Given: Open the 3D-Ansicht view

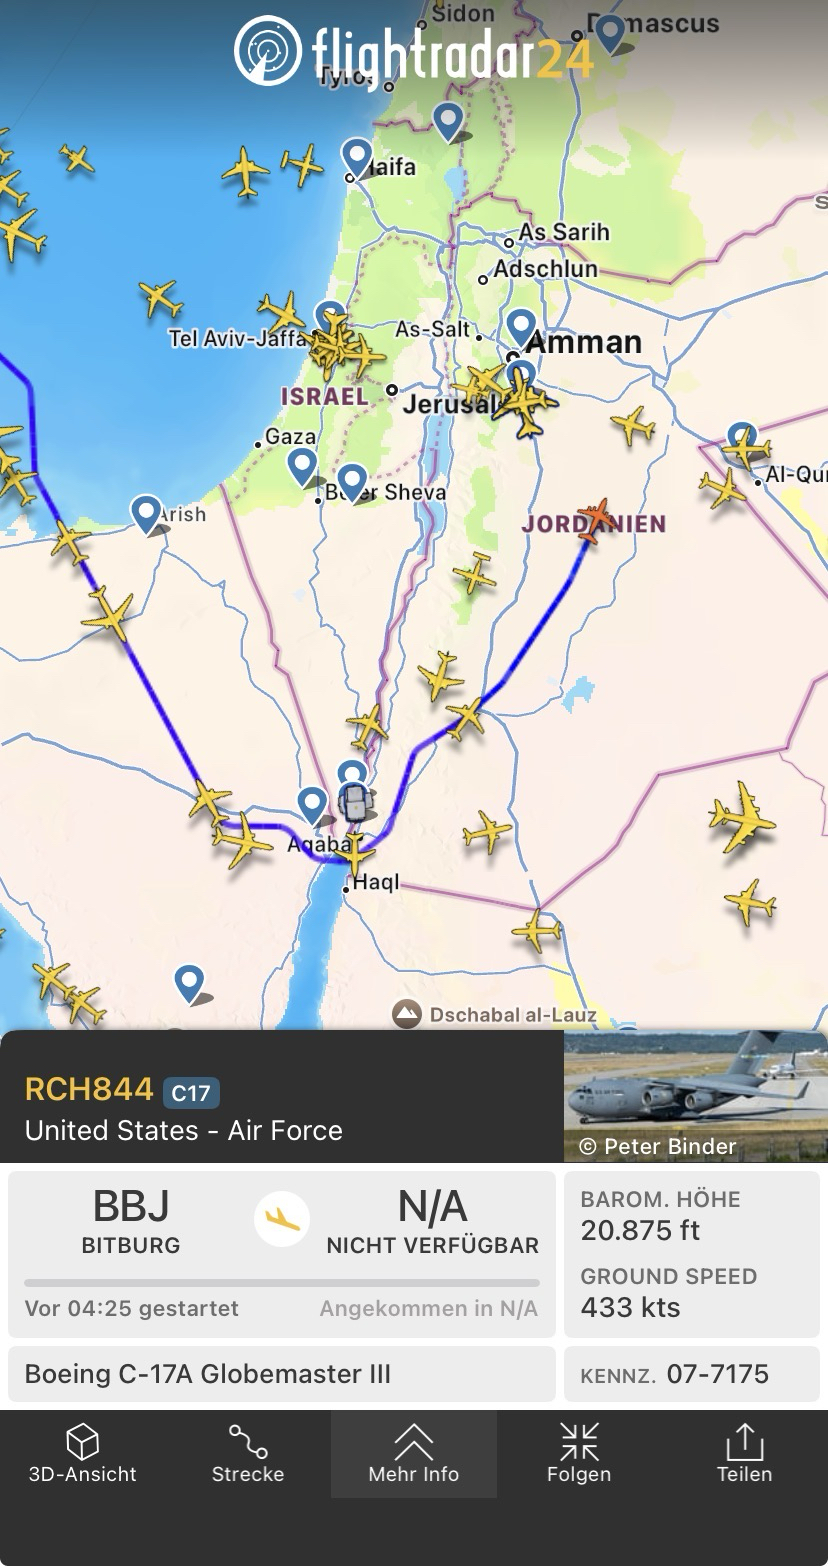Looking at the screenshot, I should point(82,1453).
